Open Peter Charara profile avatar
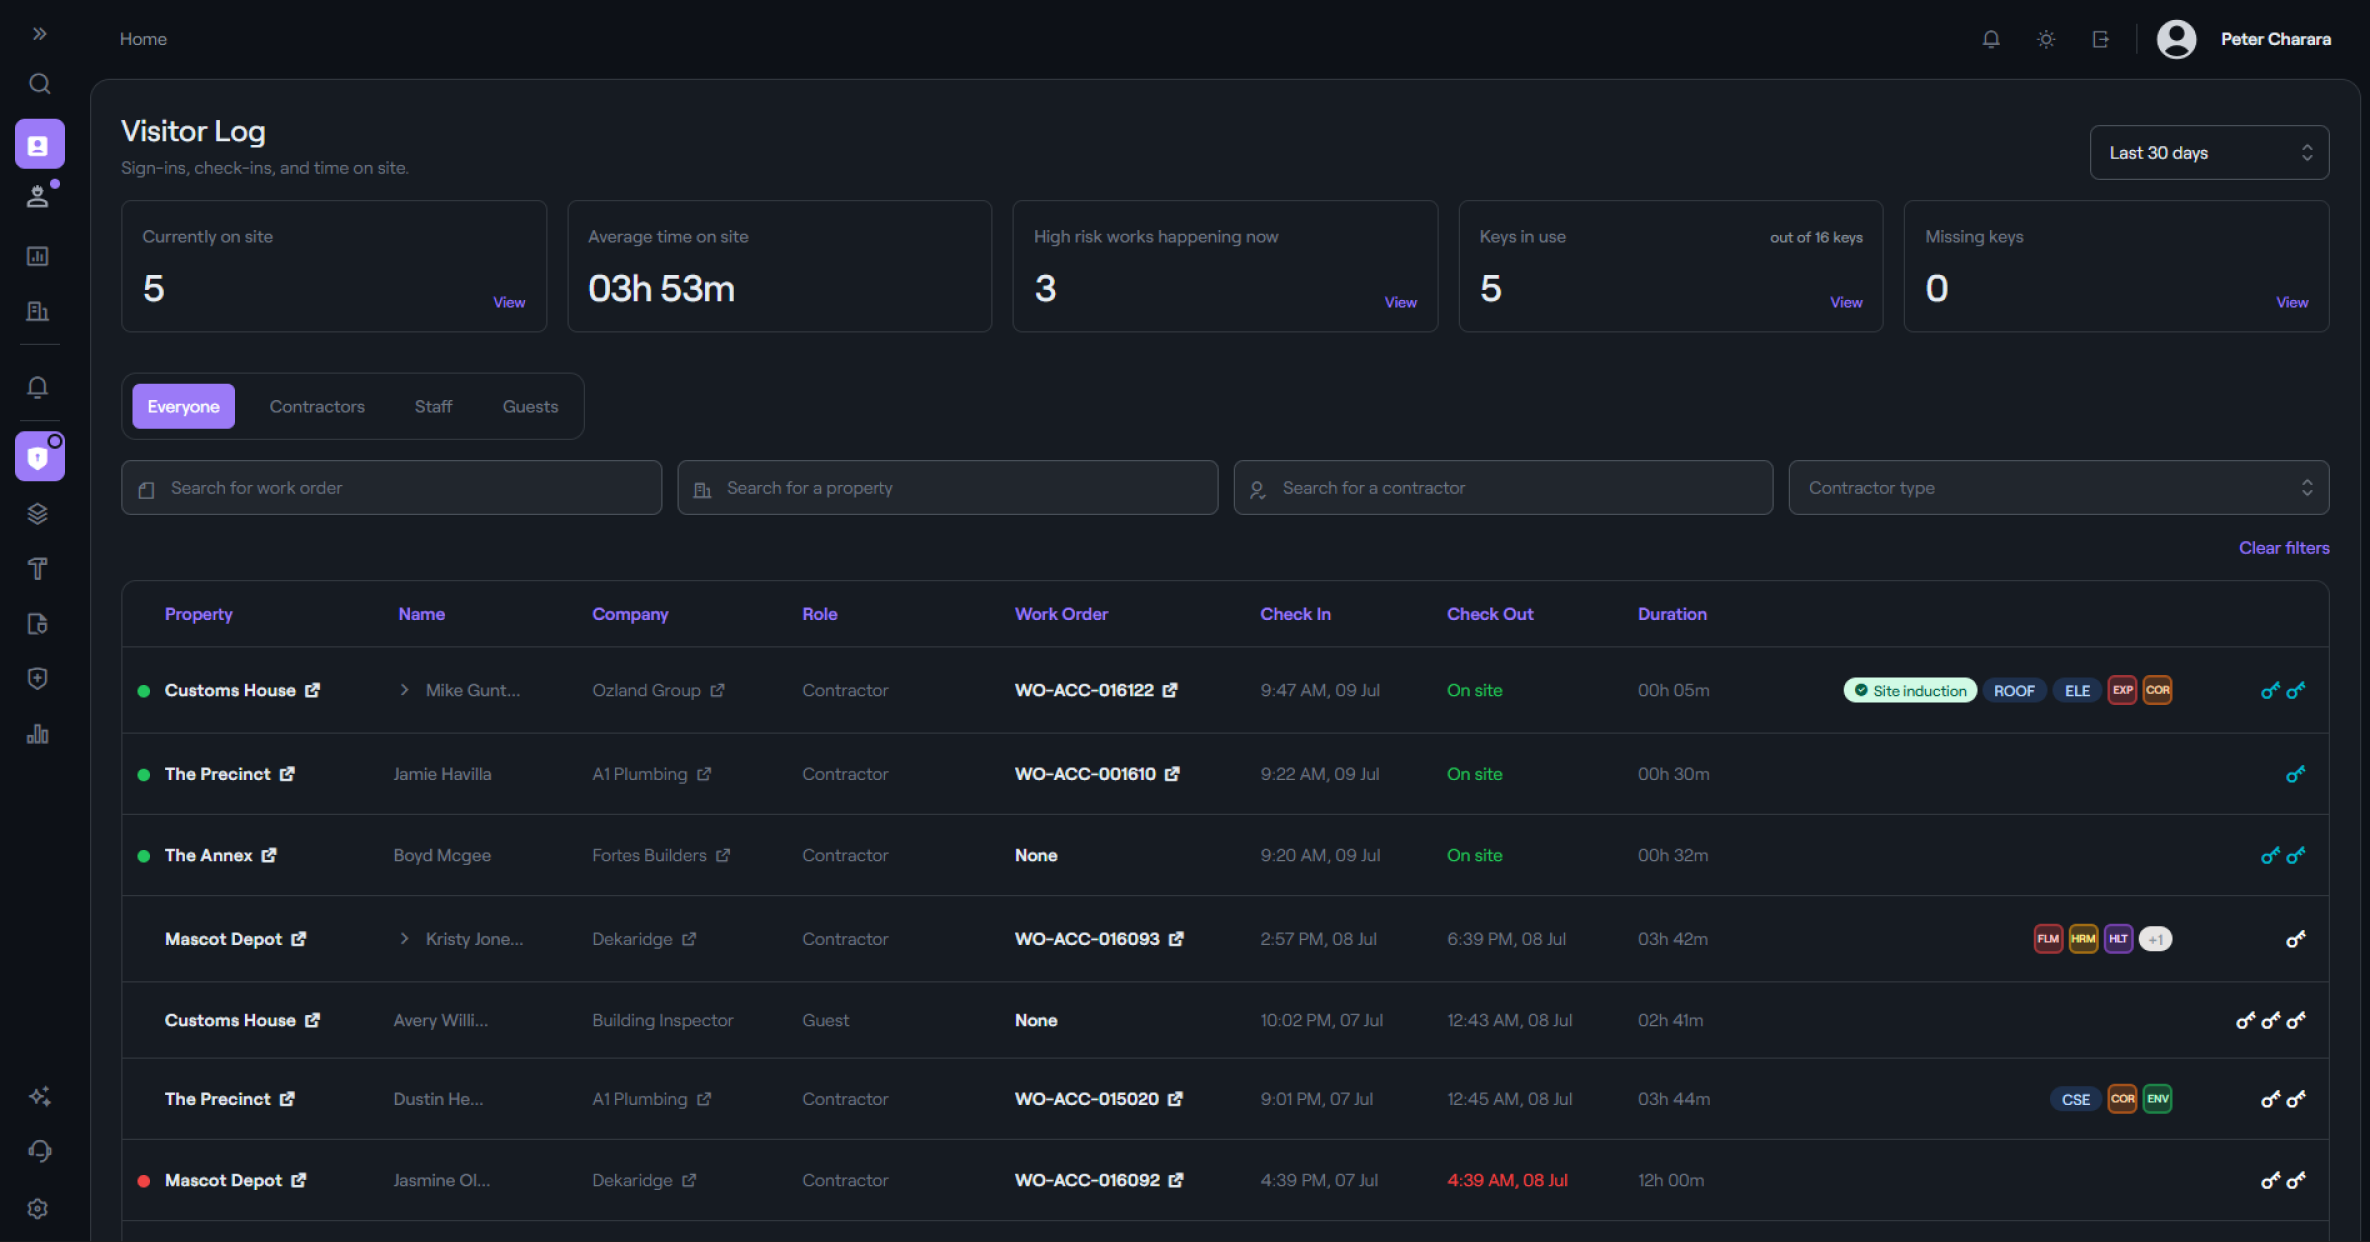The width and height of the screenshot is (2370, 1242). pyautogui.click(x=2176, y=39)
